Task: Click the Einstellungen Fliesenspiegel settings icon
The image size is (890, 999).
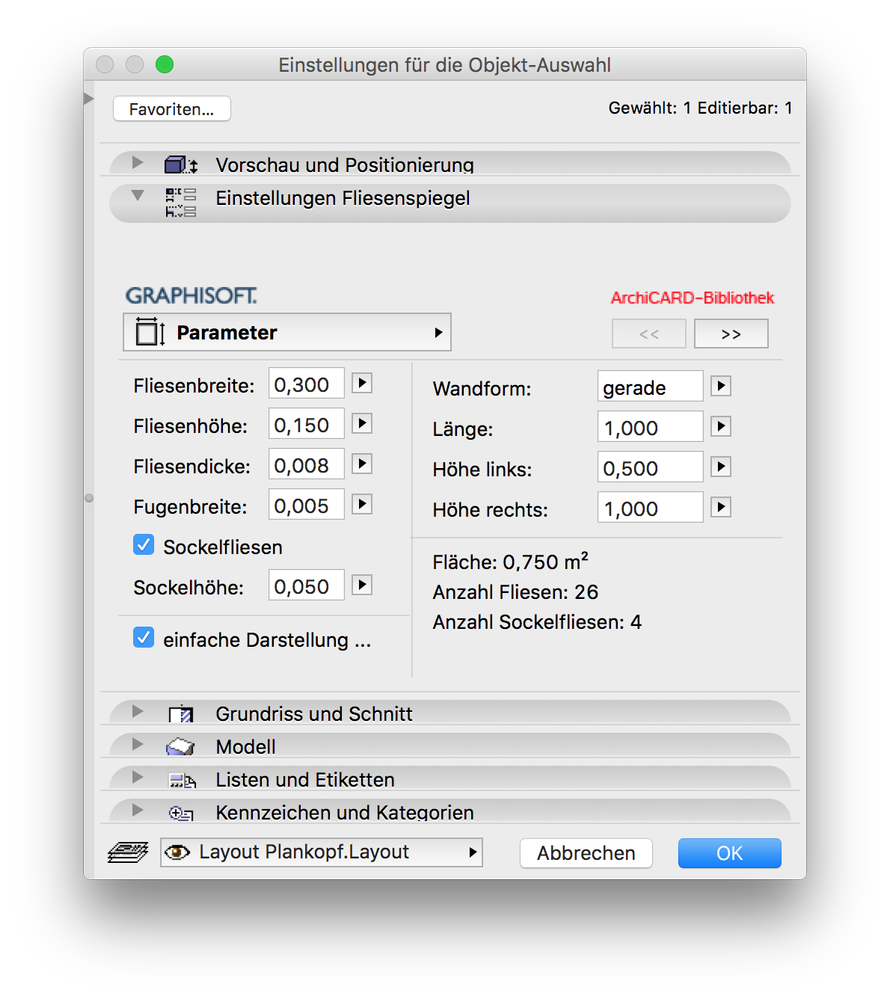Action: pos(181,203)
